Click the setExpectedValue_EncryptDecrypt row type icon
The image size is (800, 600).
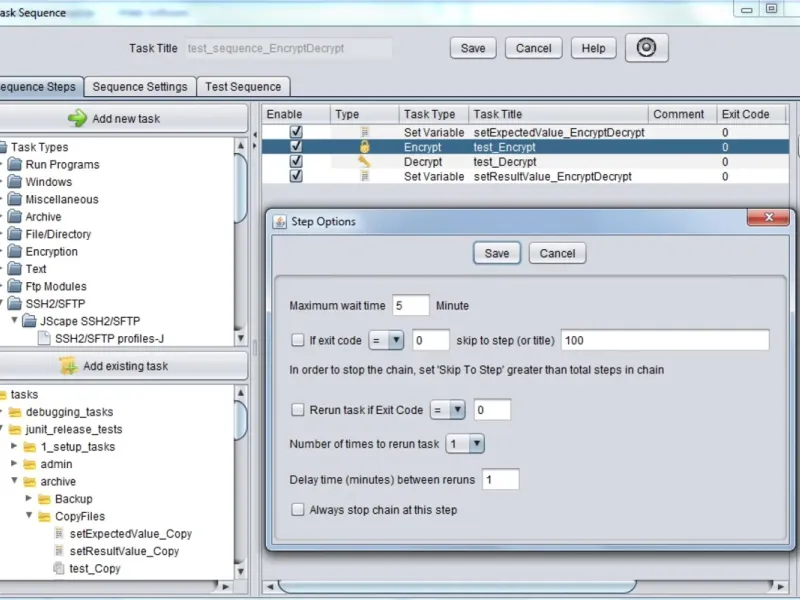364,132
